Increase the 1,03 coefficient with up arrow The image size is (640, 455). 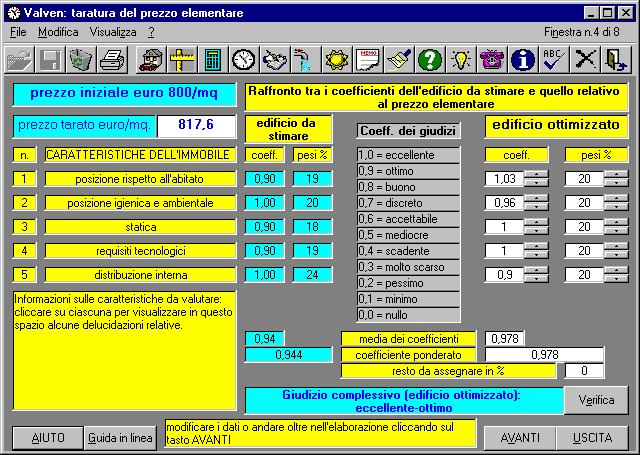pos(537,174)
